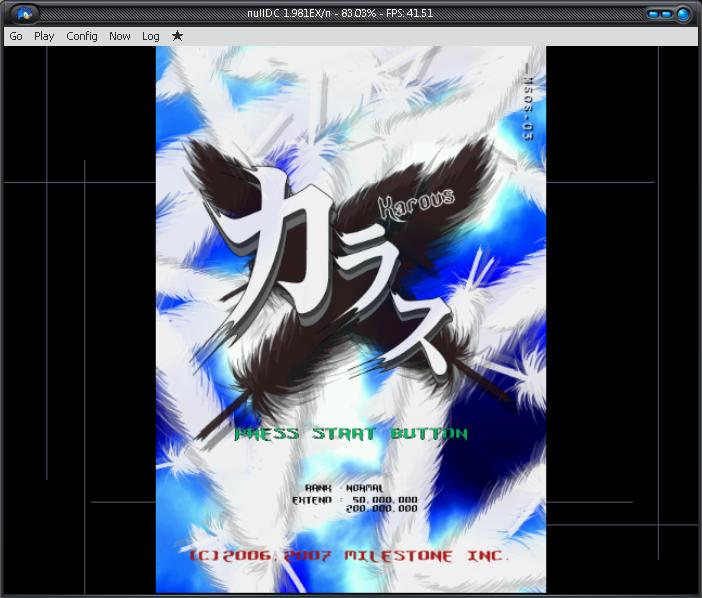702x598 pixels.
Task: Open the Go menu
Action: (x=16, y=36)
